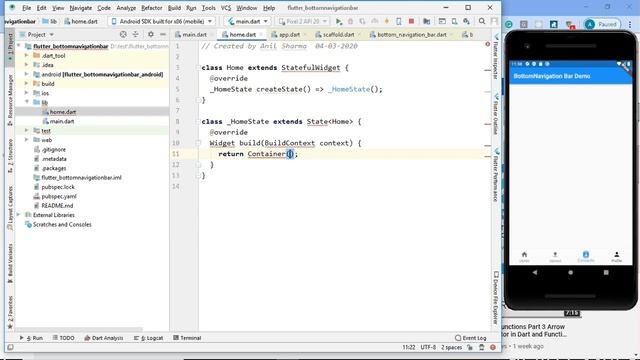Open the 4: Run tool window
Image resolution: width=640 pixels, height=360 pixels.
[x=31, y=338]
